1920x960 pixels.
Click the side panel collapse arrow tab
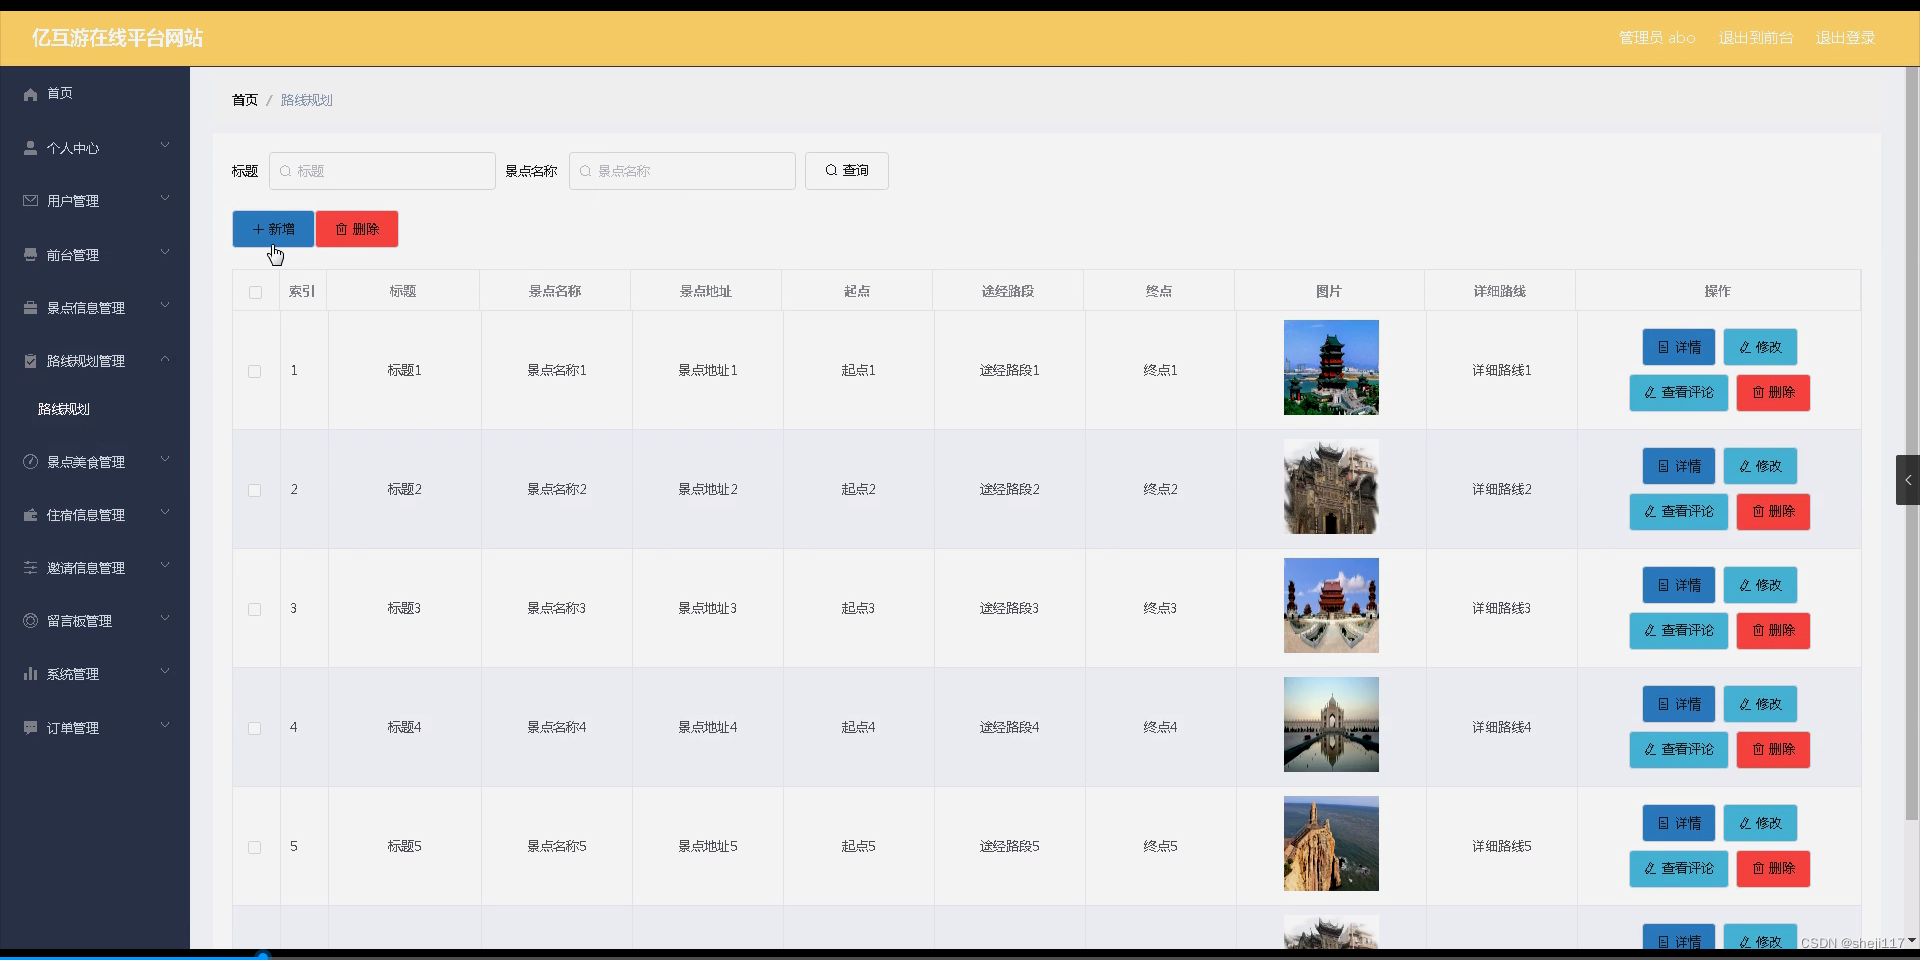tap(1908, 480)
